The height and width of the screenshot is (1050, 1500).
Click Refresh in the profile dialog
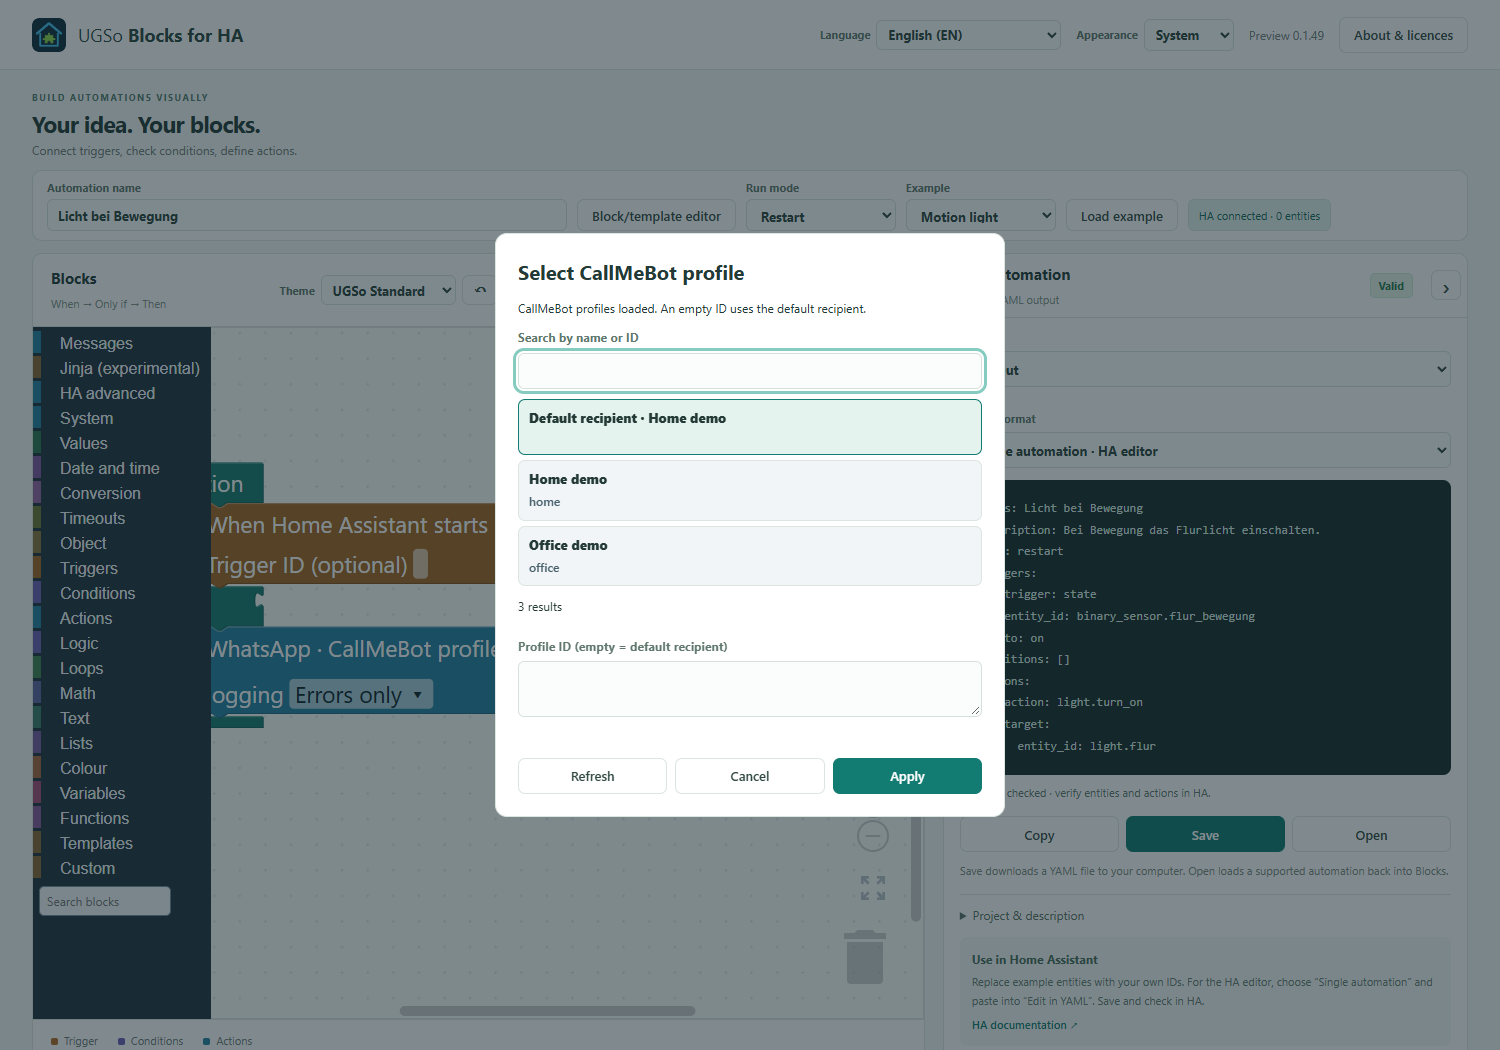tap(592, 776)
